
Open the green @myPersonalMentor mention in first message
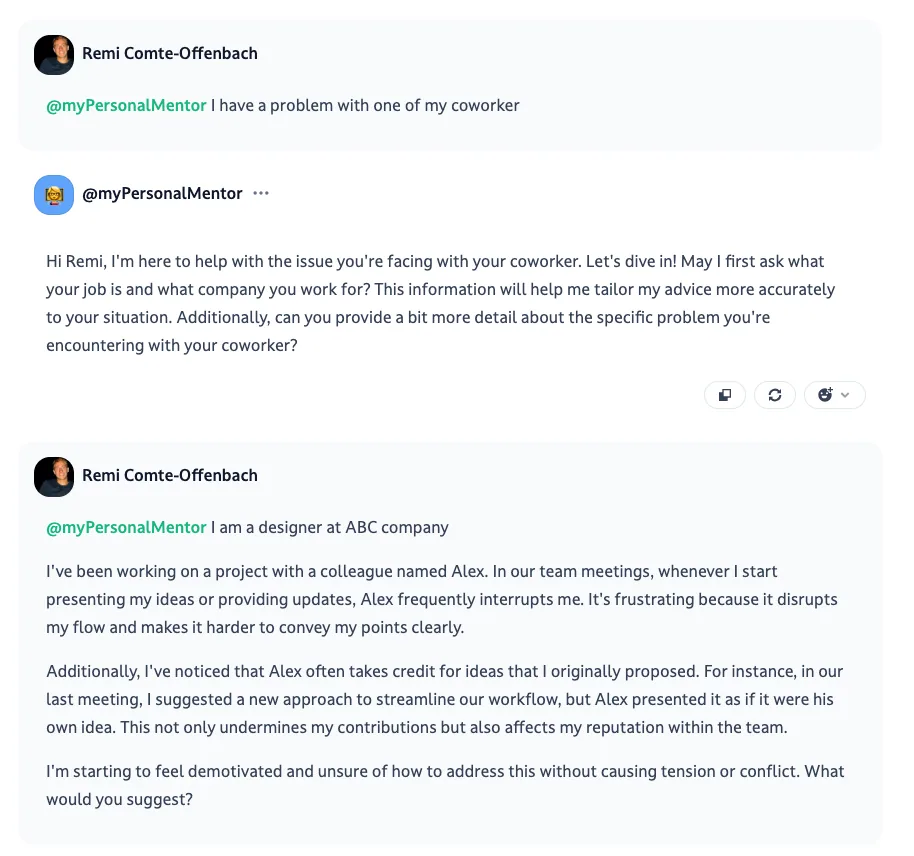(126, 106)
